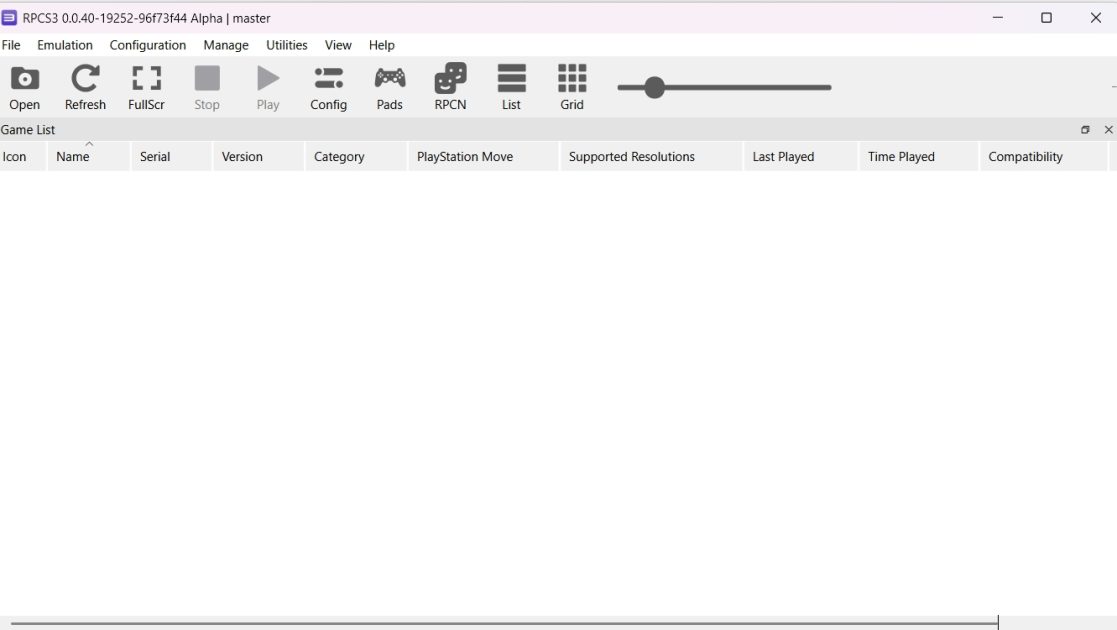Sort by the Icon column header

coord(23,157)
